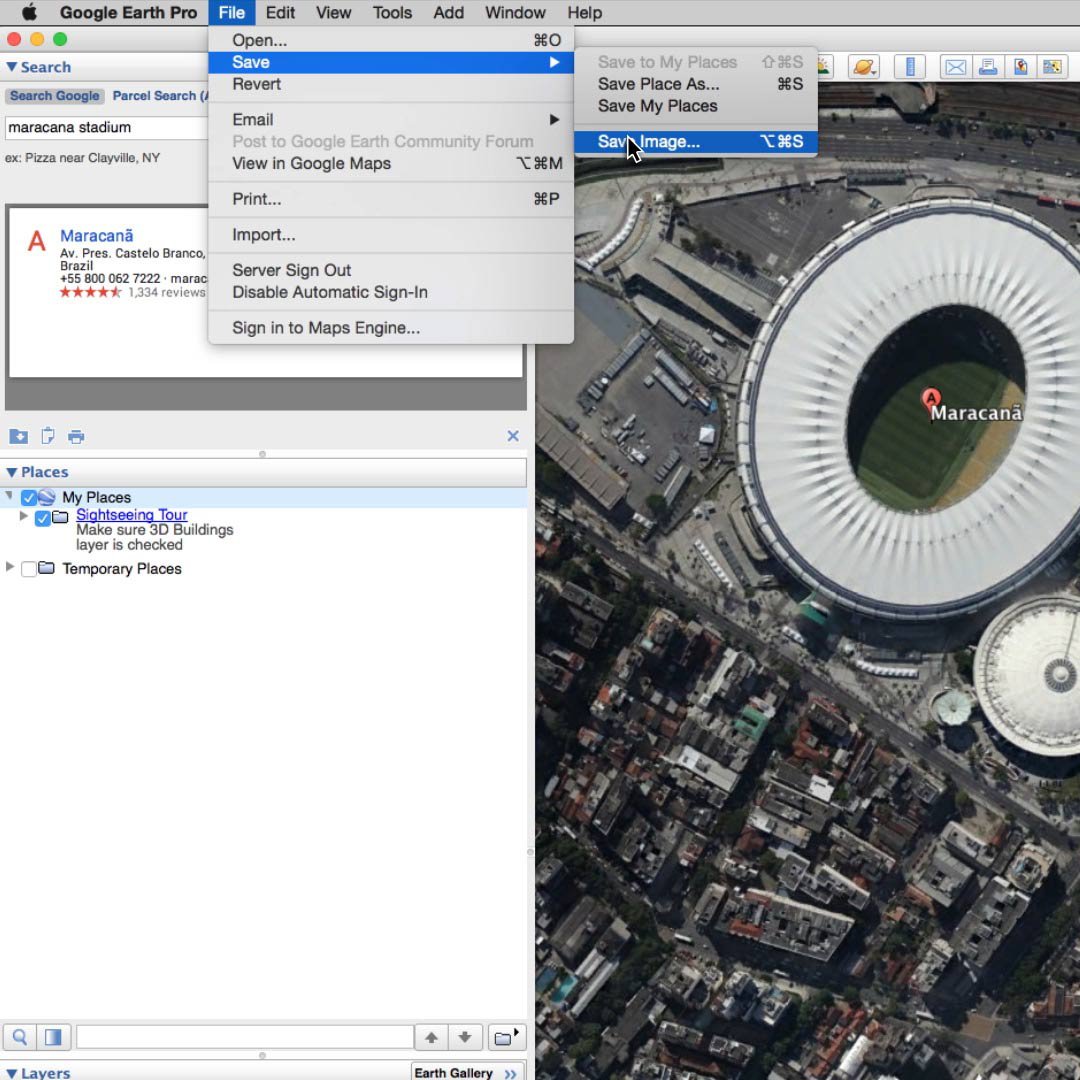
Task: Open the Sightseeing Tour link
Action: coord(132,515)
